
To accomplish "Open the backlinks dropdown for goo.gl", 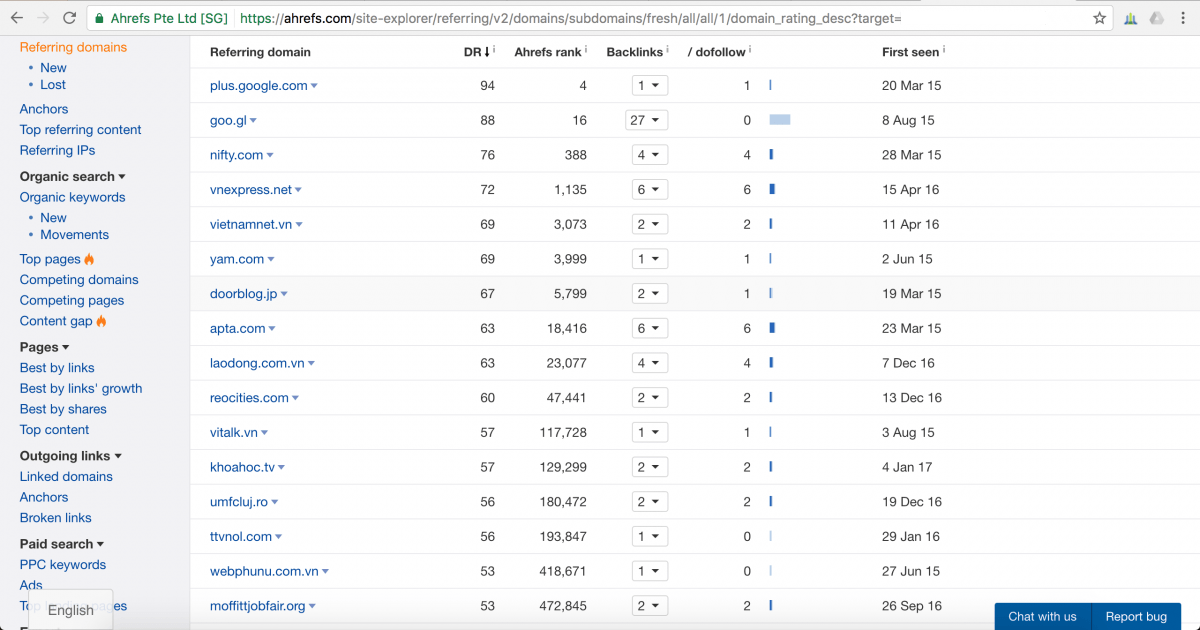I will click(x=646, y=120).
